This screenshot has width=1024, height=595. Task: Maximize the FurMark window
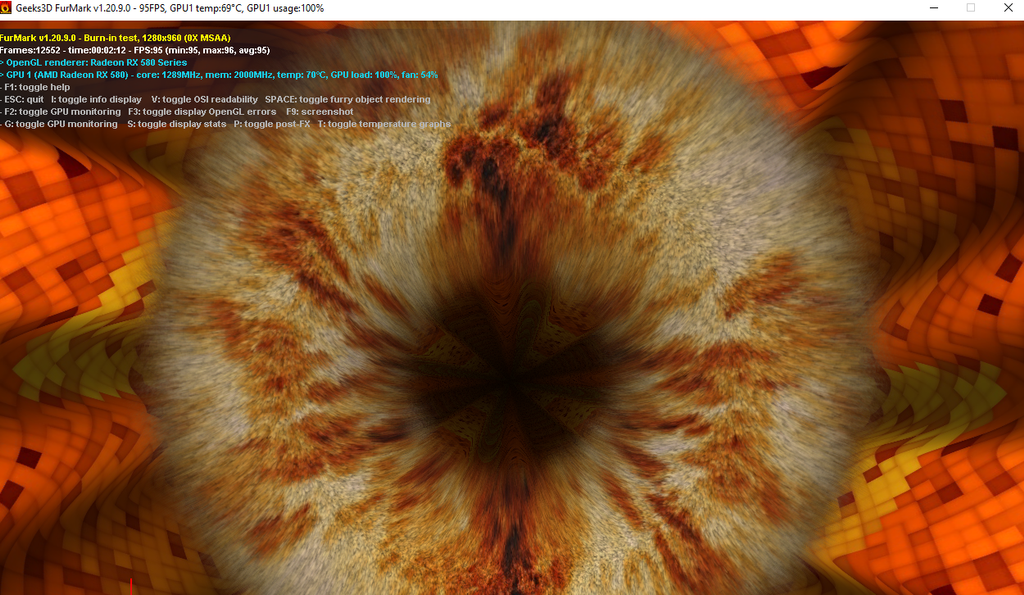click(x=970, y=8)
